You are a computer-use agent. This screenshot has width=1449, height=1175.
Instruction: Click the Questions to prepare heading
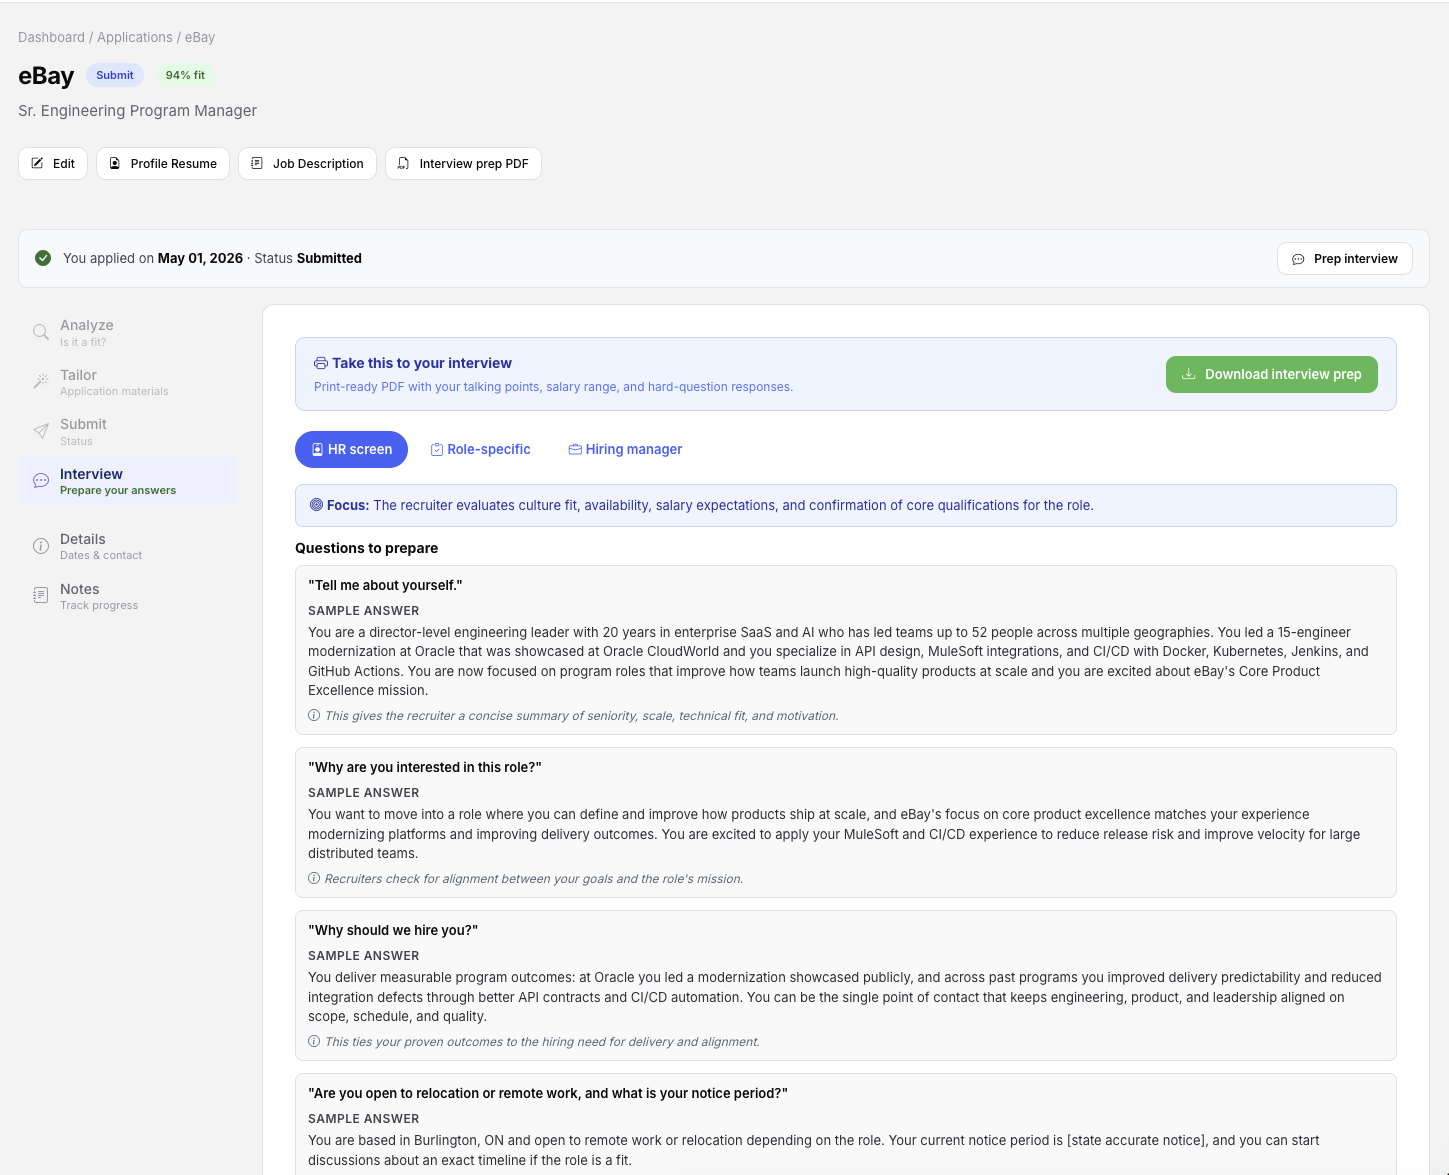[366, 548]
